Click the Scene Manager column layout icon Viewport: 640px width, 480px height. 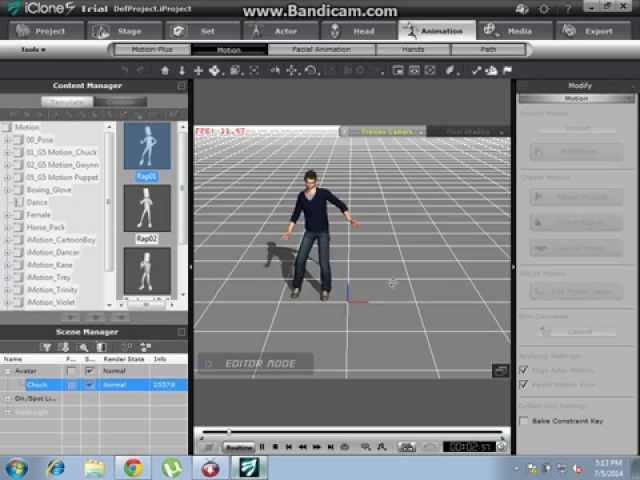pyautogui.click(x=101, y=347)
